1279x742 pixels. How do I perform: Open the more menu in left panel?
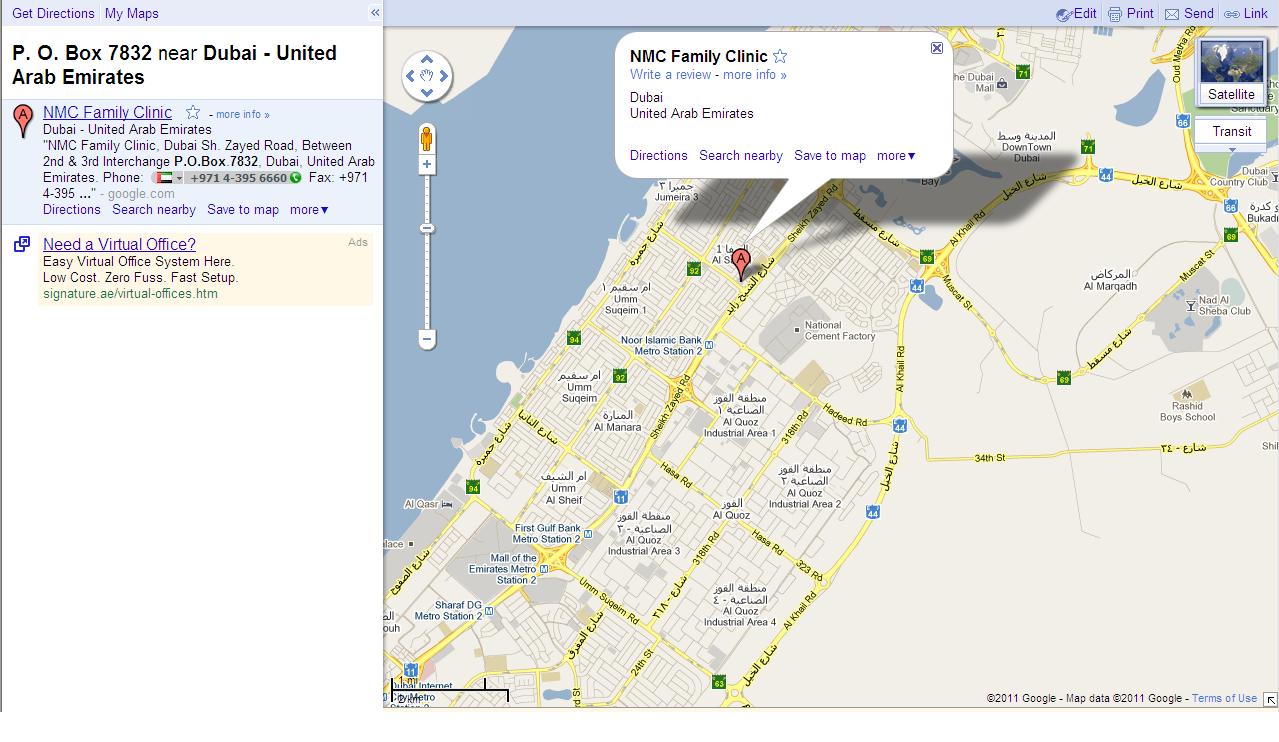point(309,210)
